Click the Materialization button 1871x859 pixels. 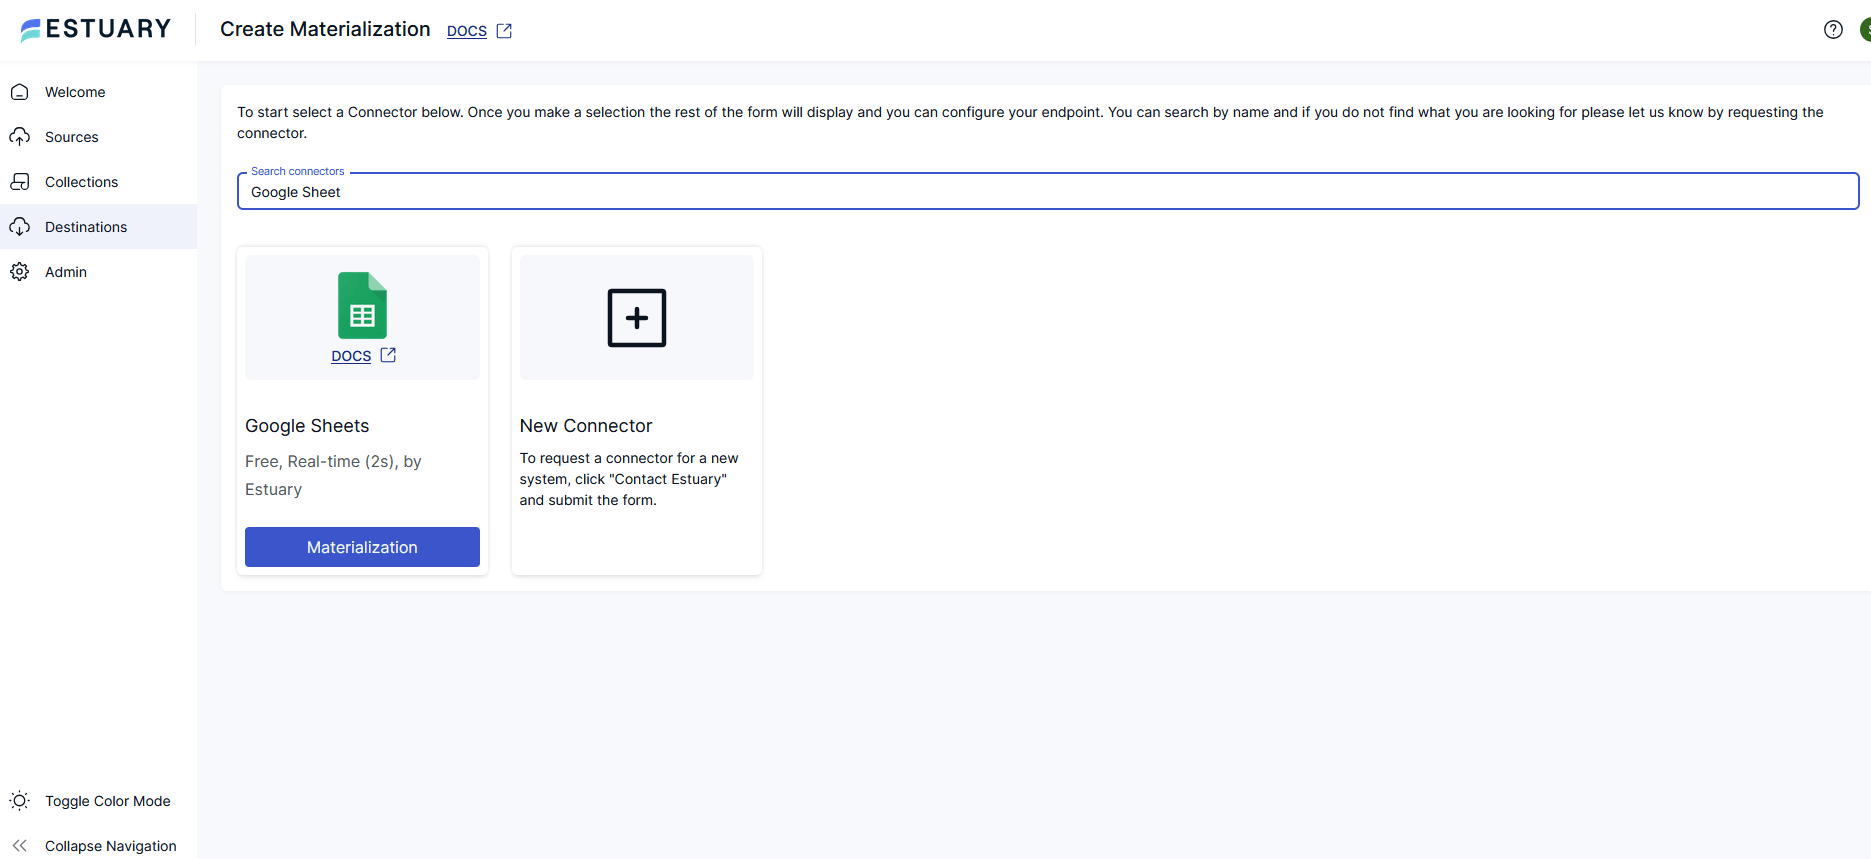coord(362,547)
